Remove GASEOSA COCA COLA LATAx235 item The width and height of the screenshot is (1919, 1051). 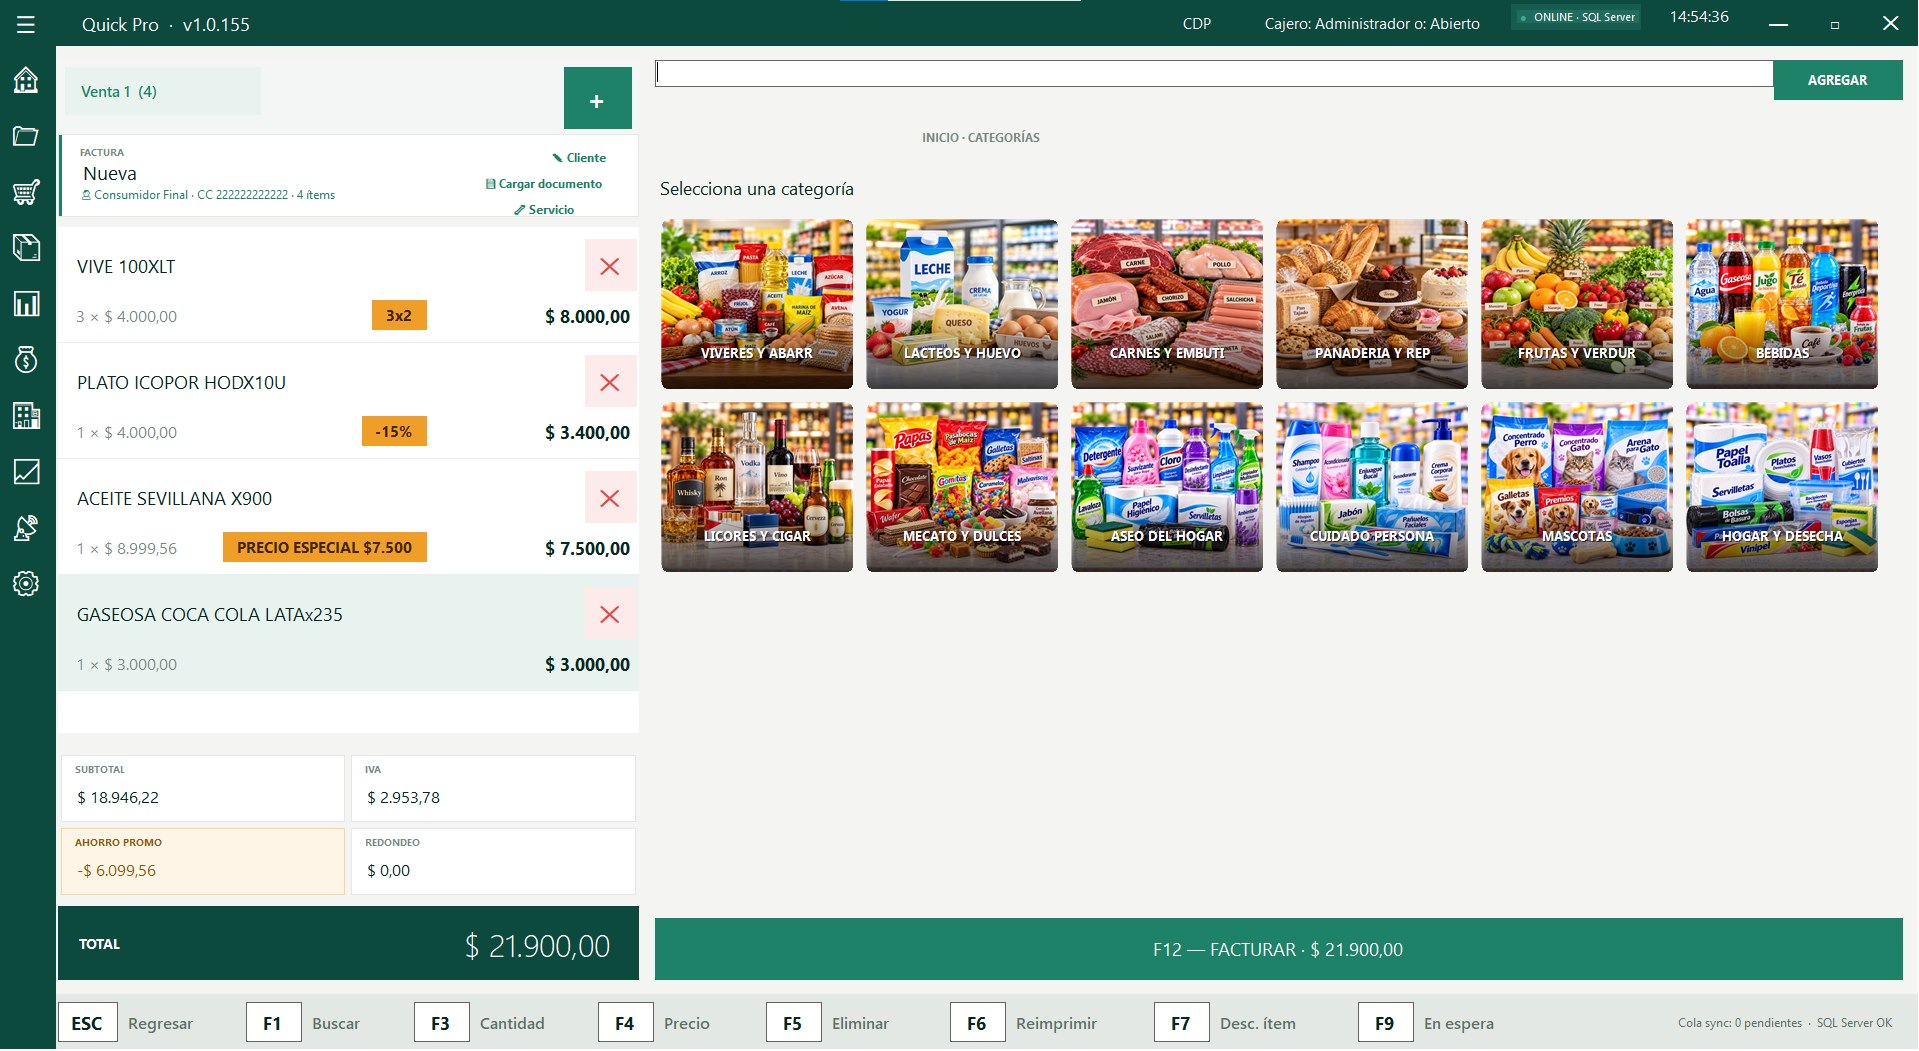pyautogui.click(x=610, y=614)
